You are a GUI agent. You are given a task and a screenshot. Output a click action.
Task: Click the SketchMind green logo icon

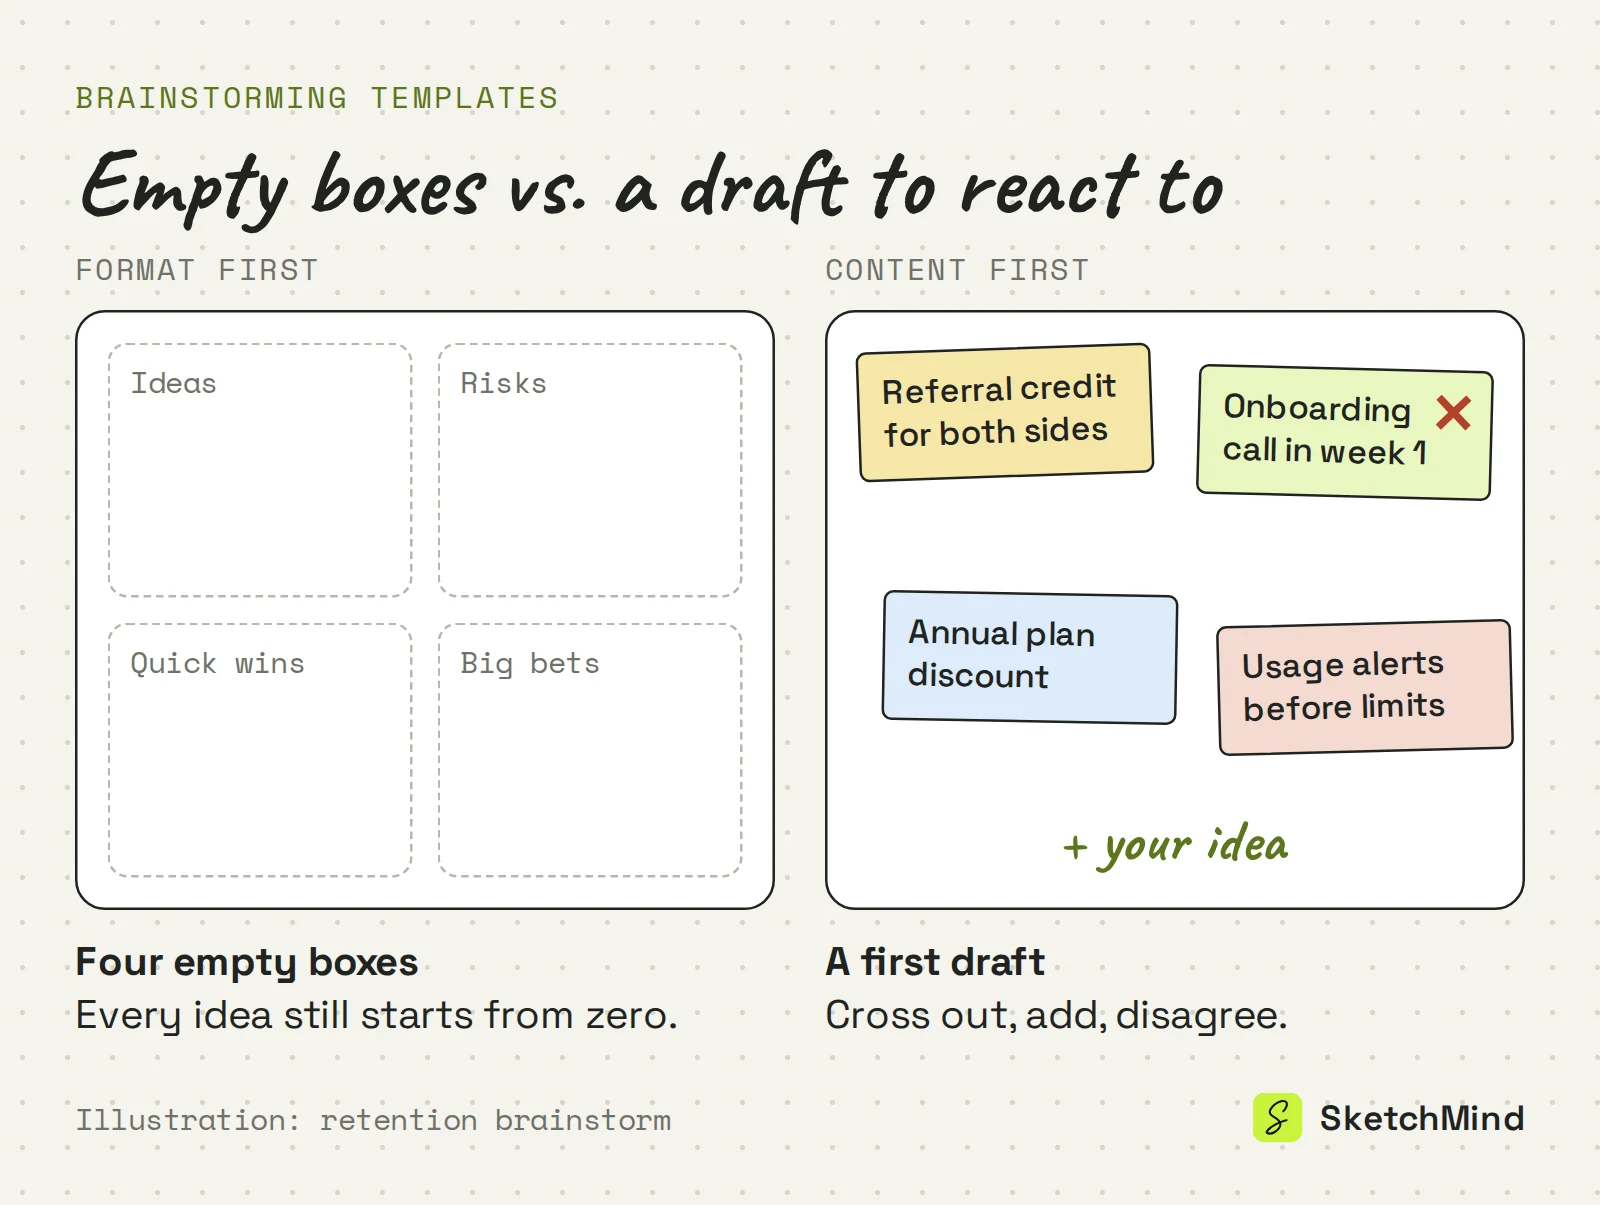1277,1117
